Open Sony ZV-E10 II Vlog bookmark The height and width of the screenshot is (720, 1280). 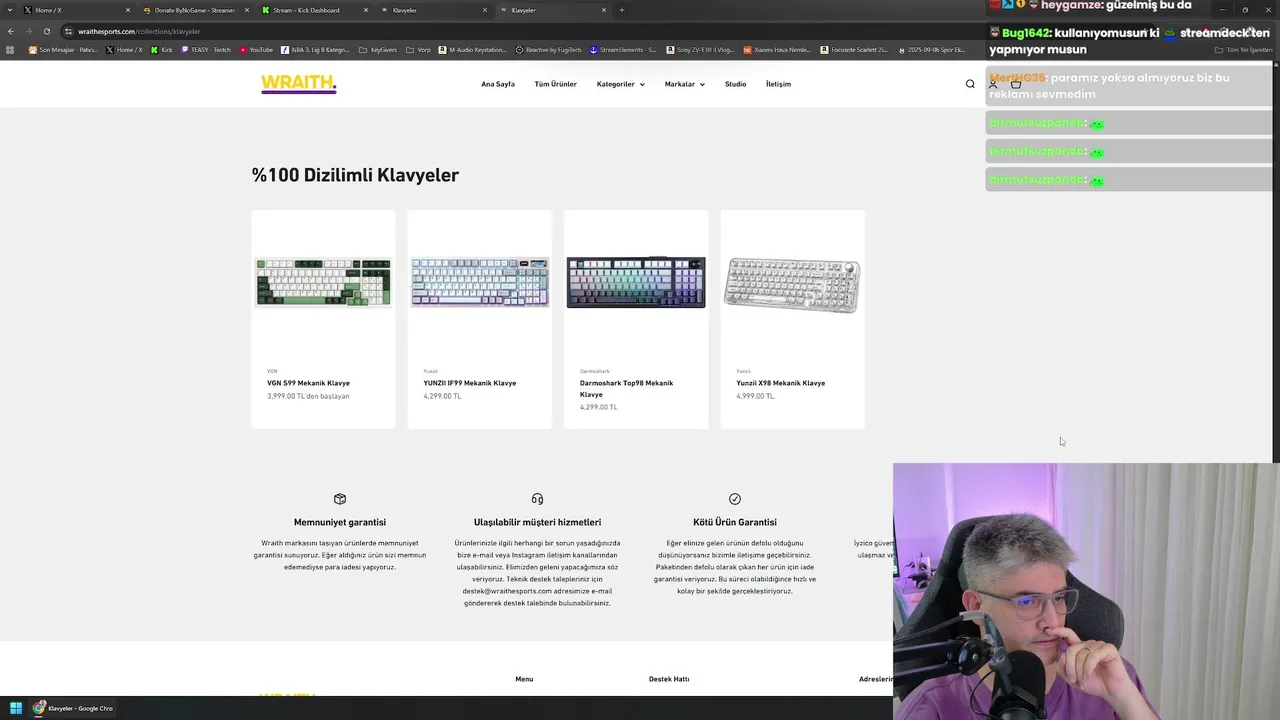coord(699,49)
